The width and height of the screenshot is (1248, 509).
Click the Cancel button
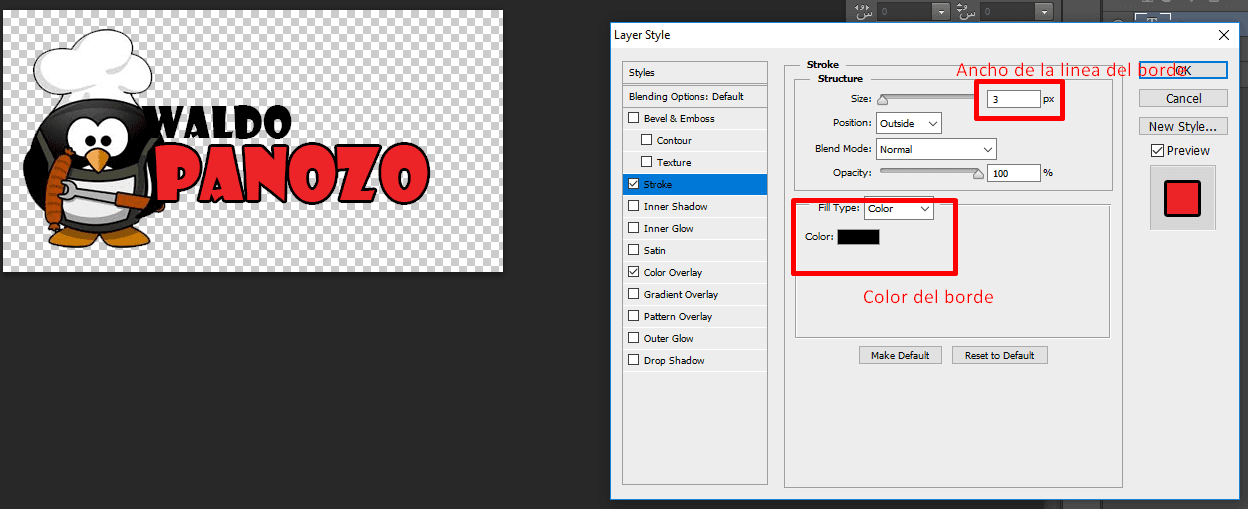point(1183,98)
